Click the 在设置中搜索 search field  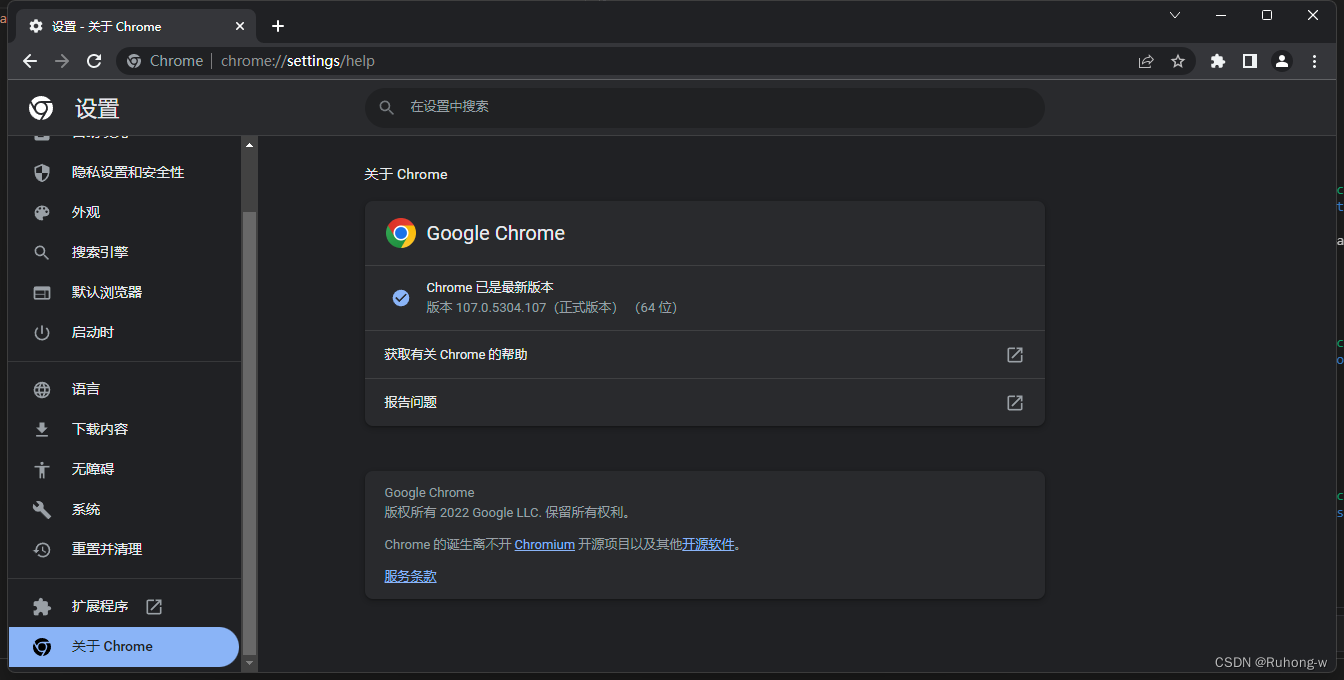tap(704, 107)
